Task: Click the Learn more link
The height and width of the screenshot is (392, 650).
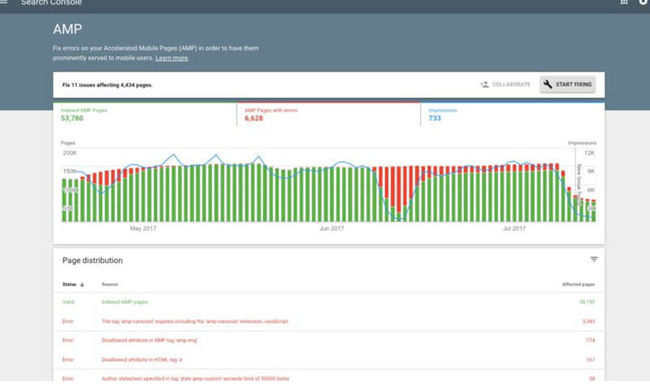Action: point(172,58)
